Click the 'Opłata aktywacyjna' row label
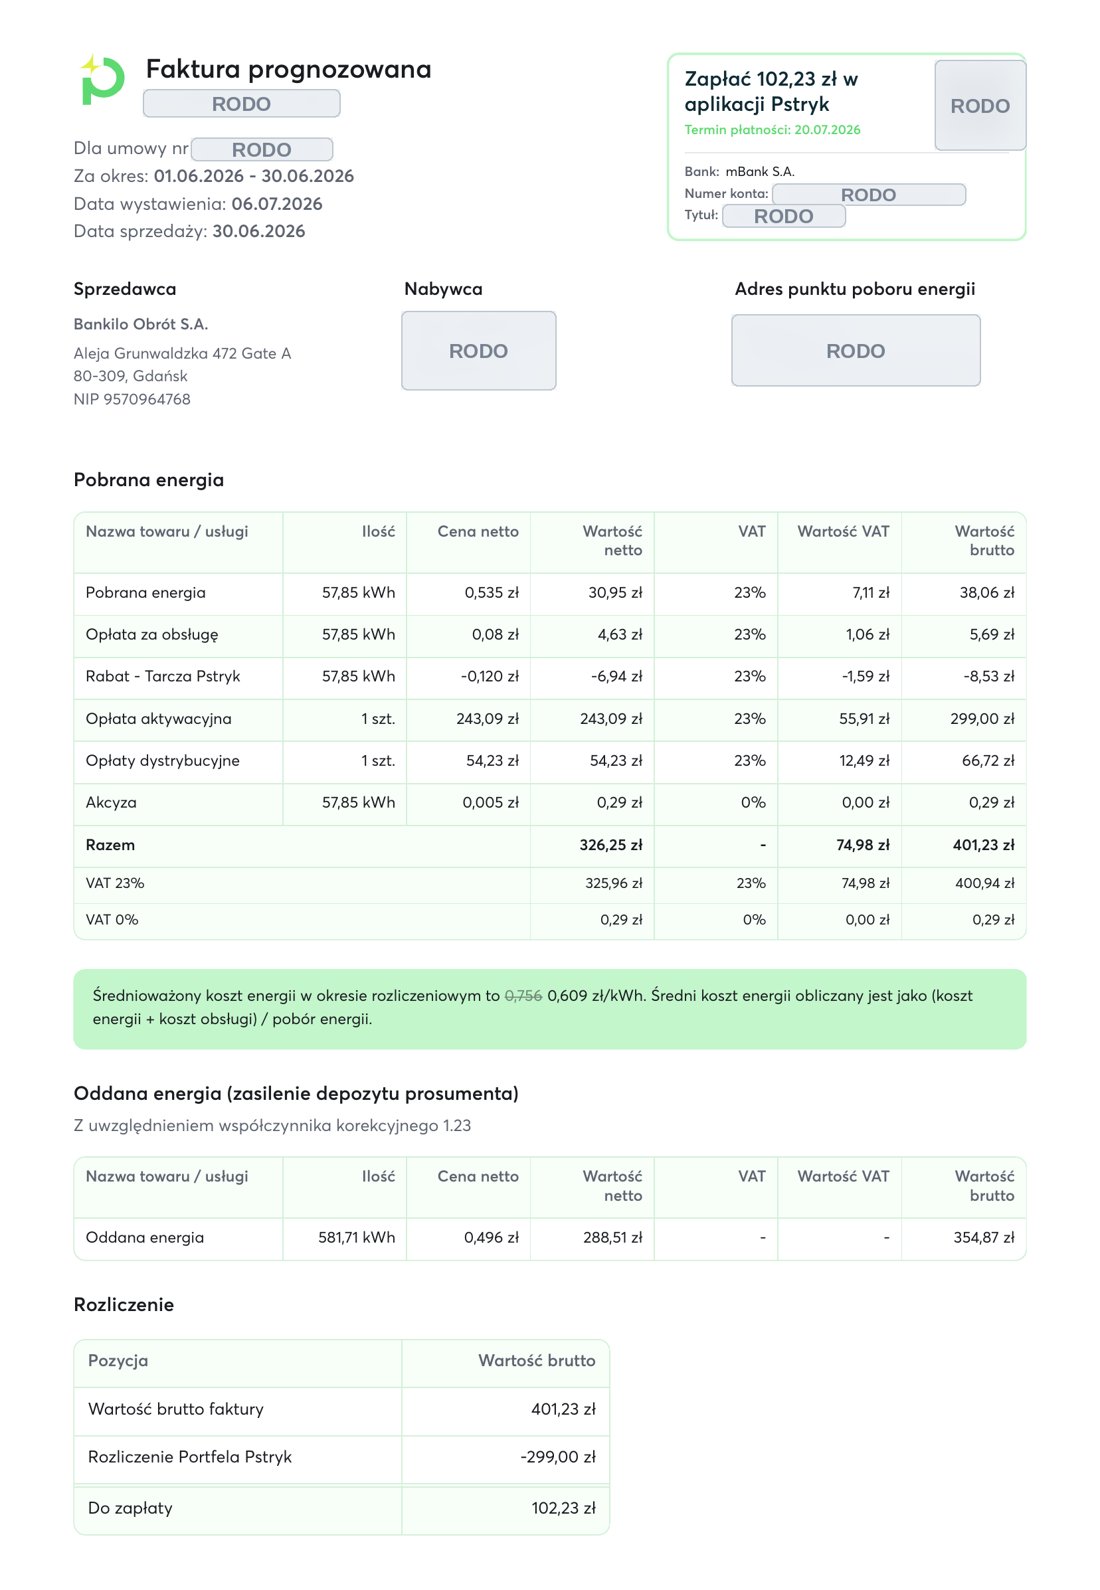The image size is (1100, 1590). click(159, 719)
